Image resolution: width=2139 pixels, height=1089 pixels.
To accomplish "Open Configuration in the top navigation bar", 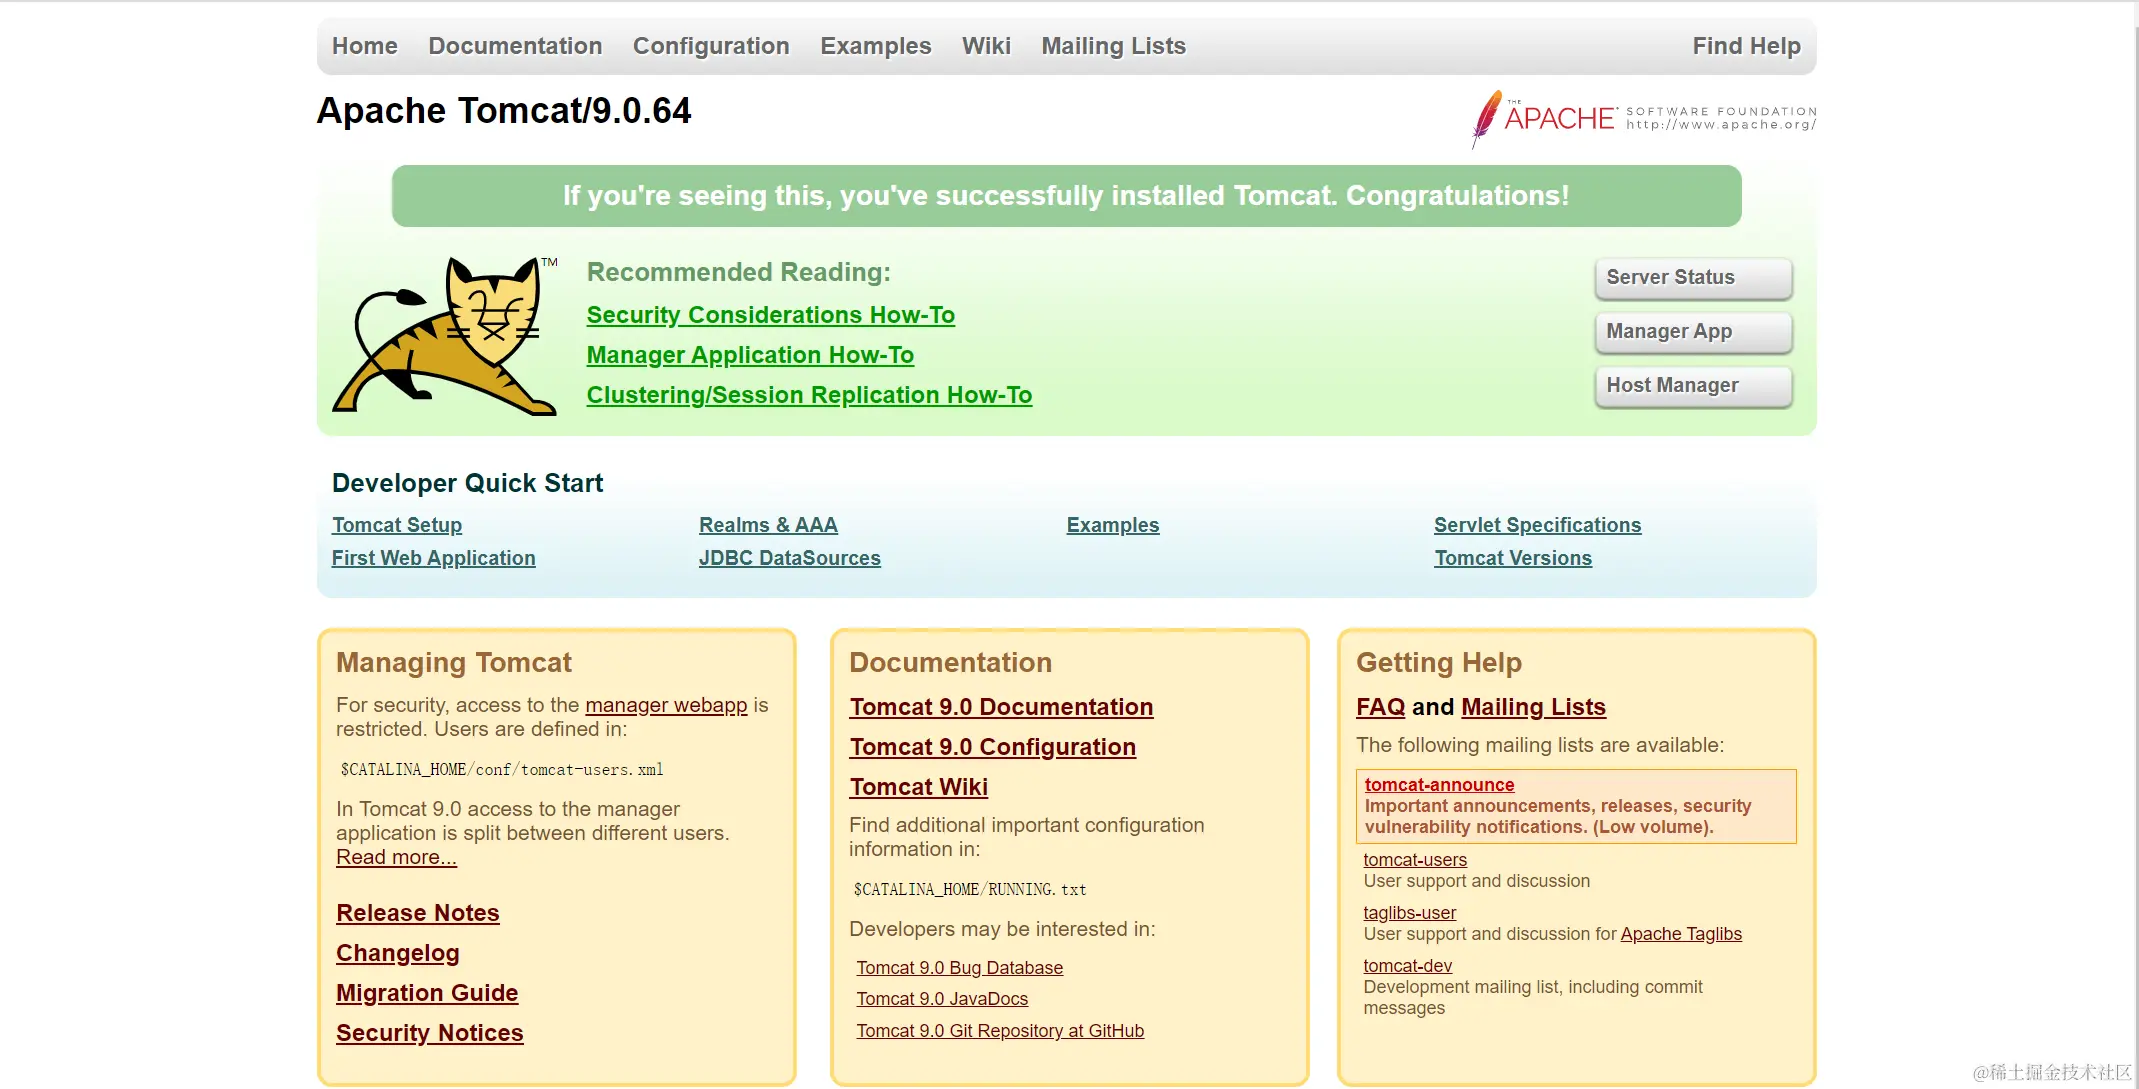I will (711, 46).
